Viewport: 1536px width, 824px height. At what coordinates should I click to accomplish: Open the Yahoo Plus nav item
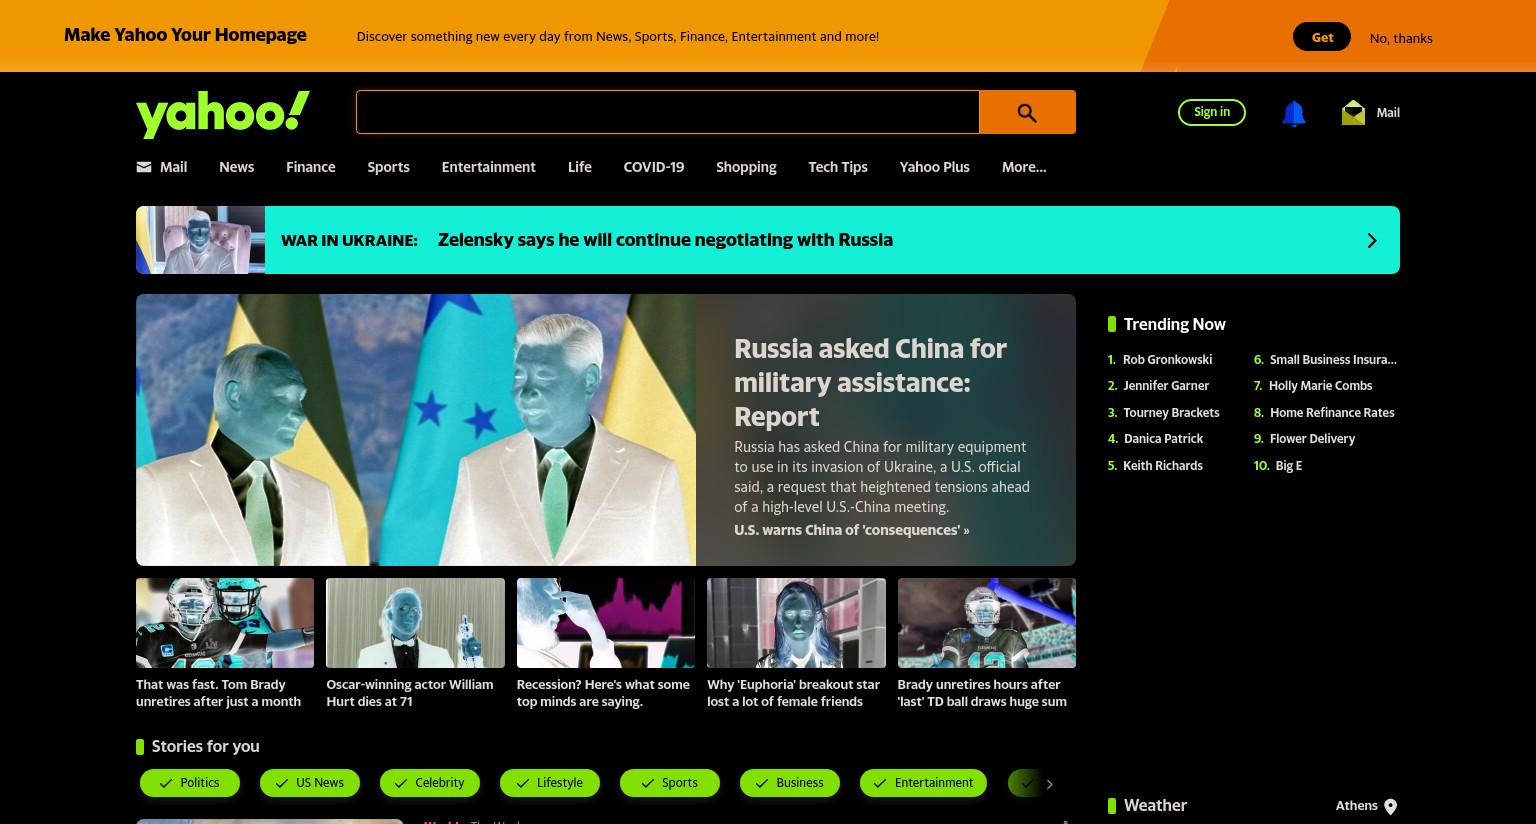(x=935, y=167)
